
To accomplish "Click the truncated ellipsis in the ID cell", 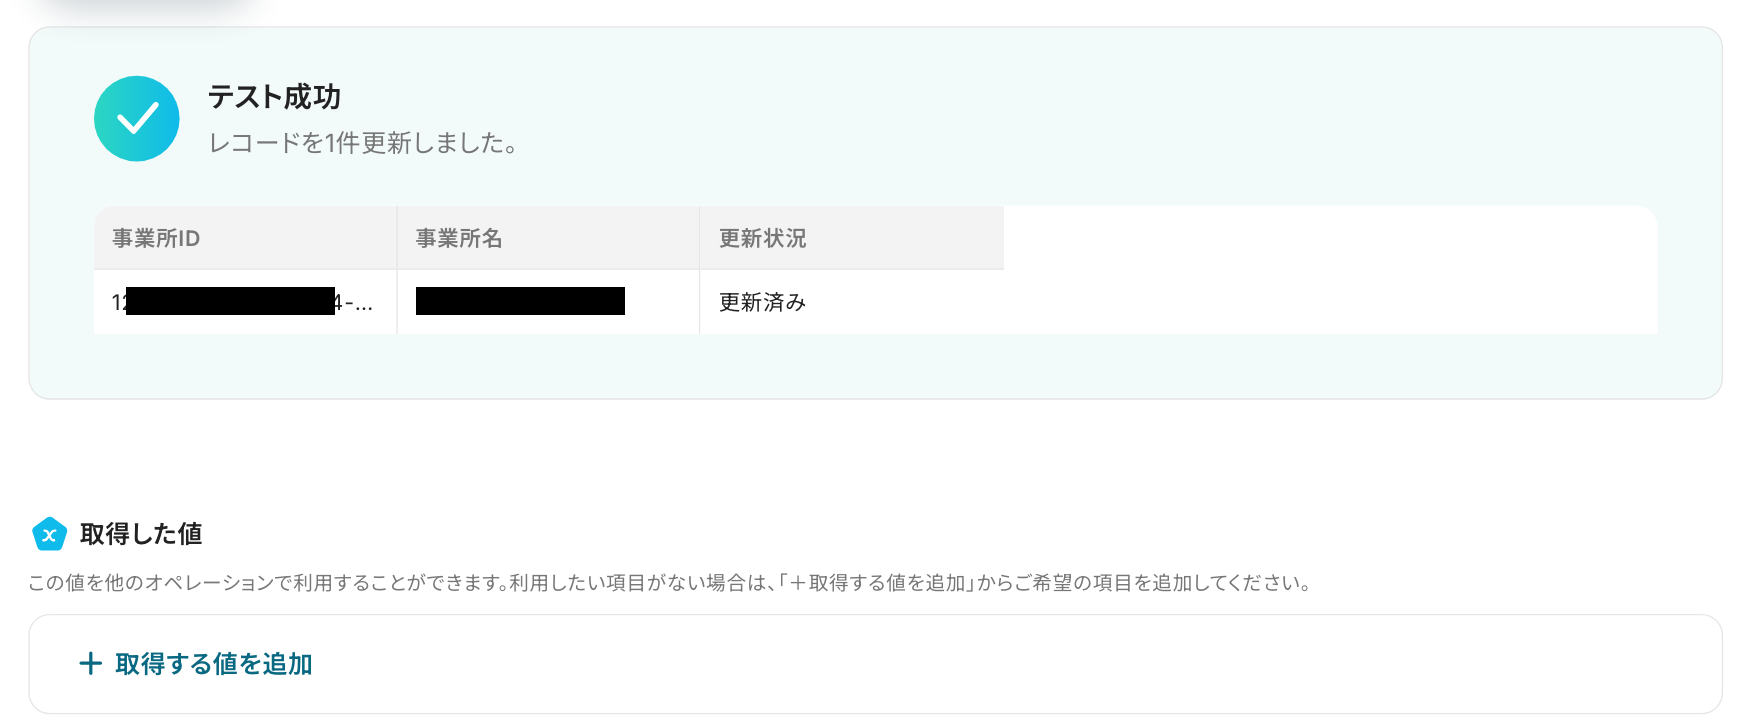I will point(364,303).
